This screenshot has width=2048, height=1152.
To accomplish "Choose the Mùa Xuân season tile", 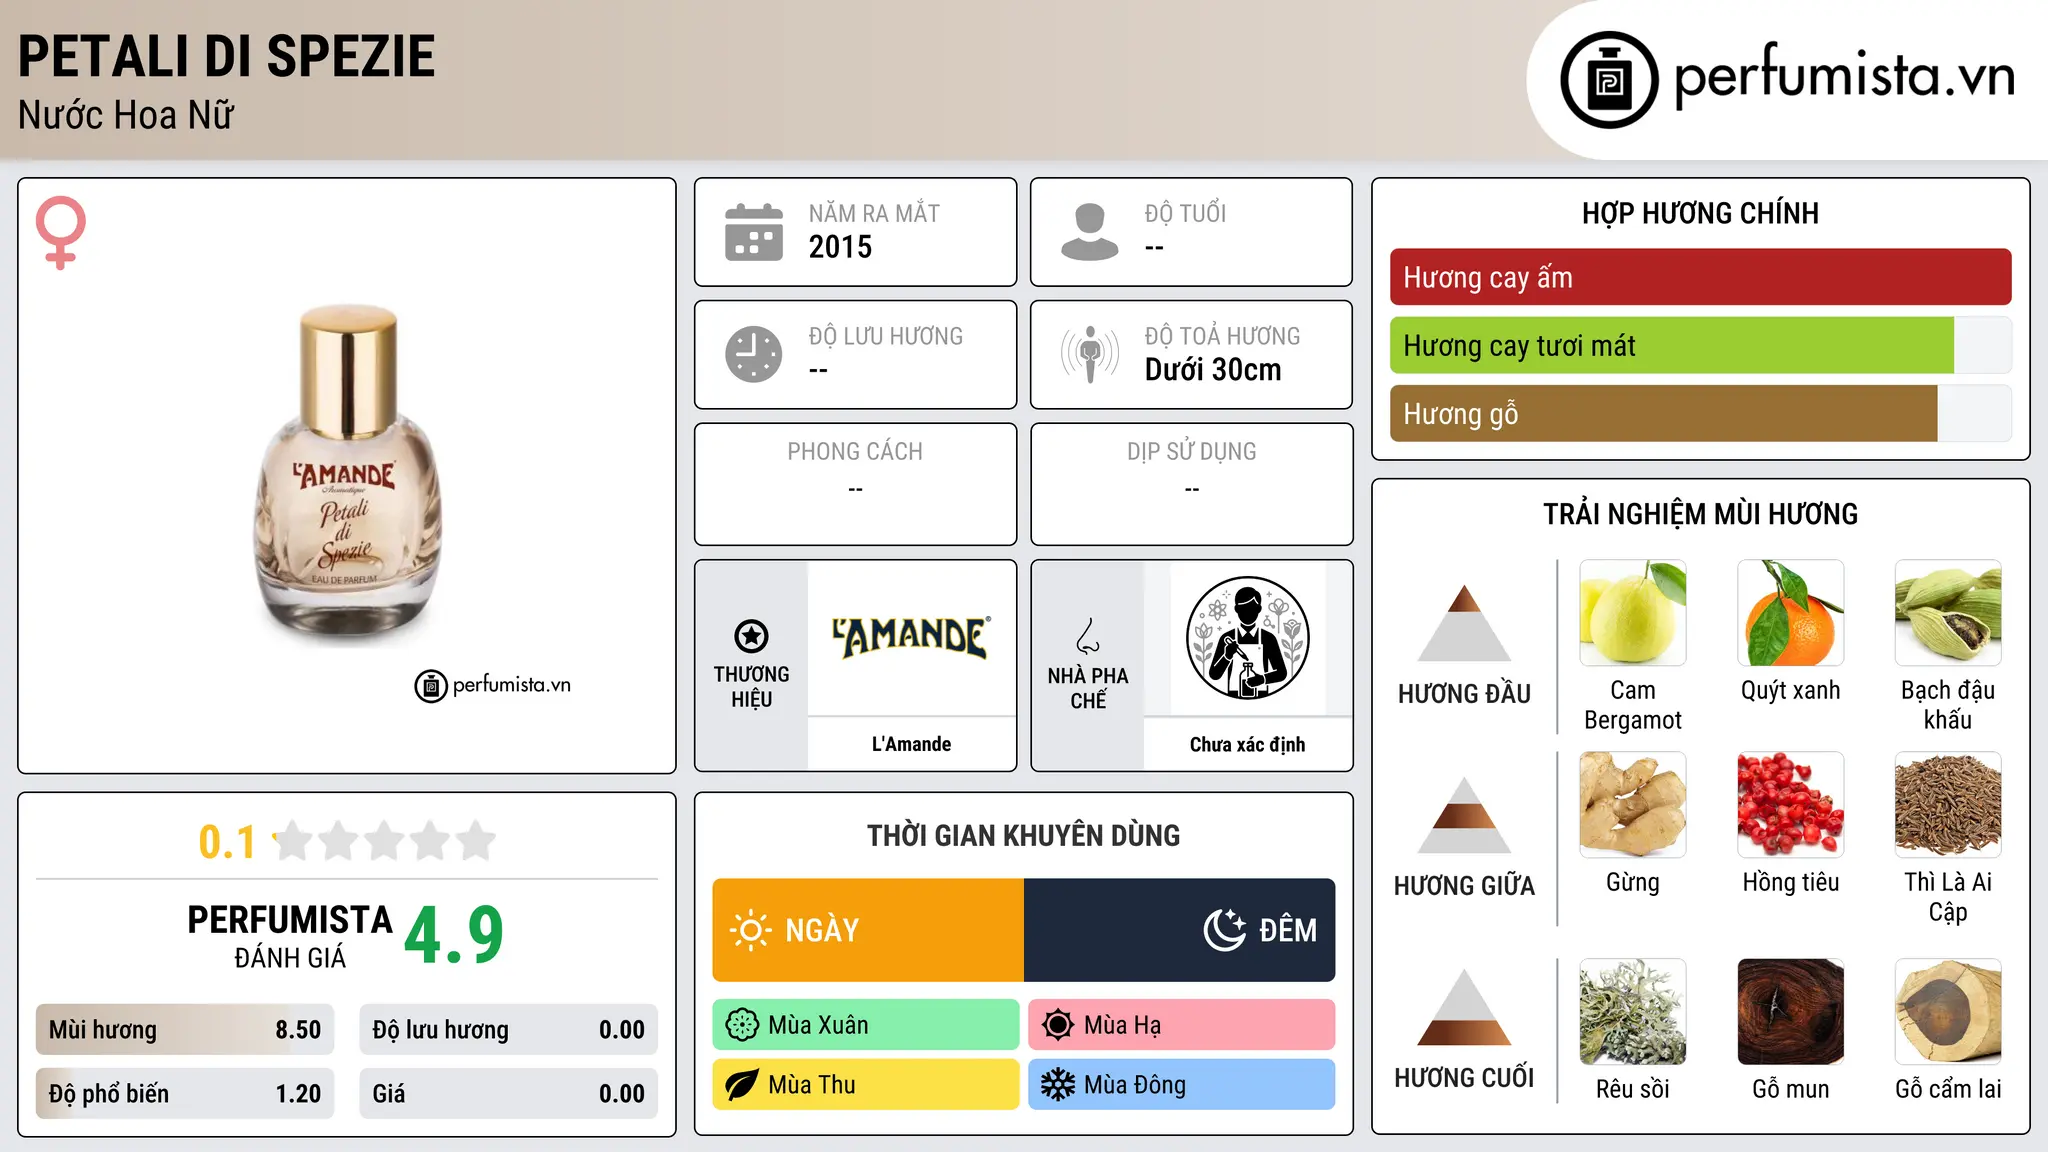I will (x=866, y=1025).
